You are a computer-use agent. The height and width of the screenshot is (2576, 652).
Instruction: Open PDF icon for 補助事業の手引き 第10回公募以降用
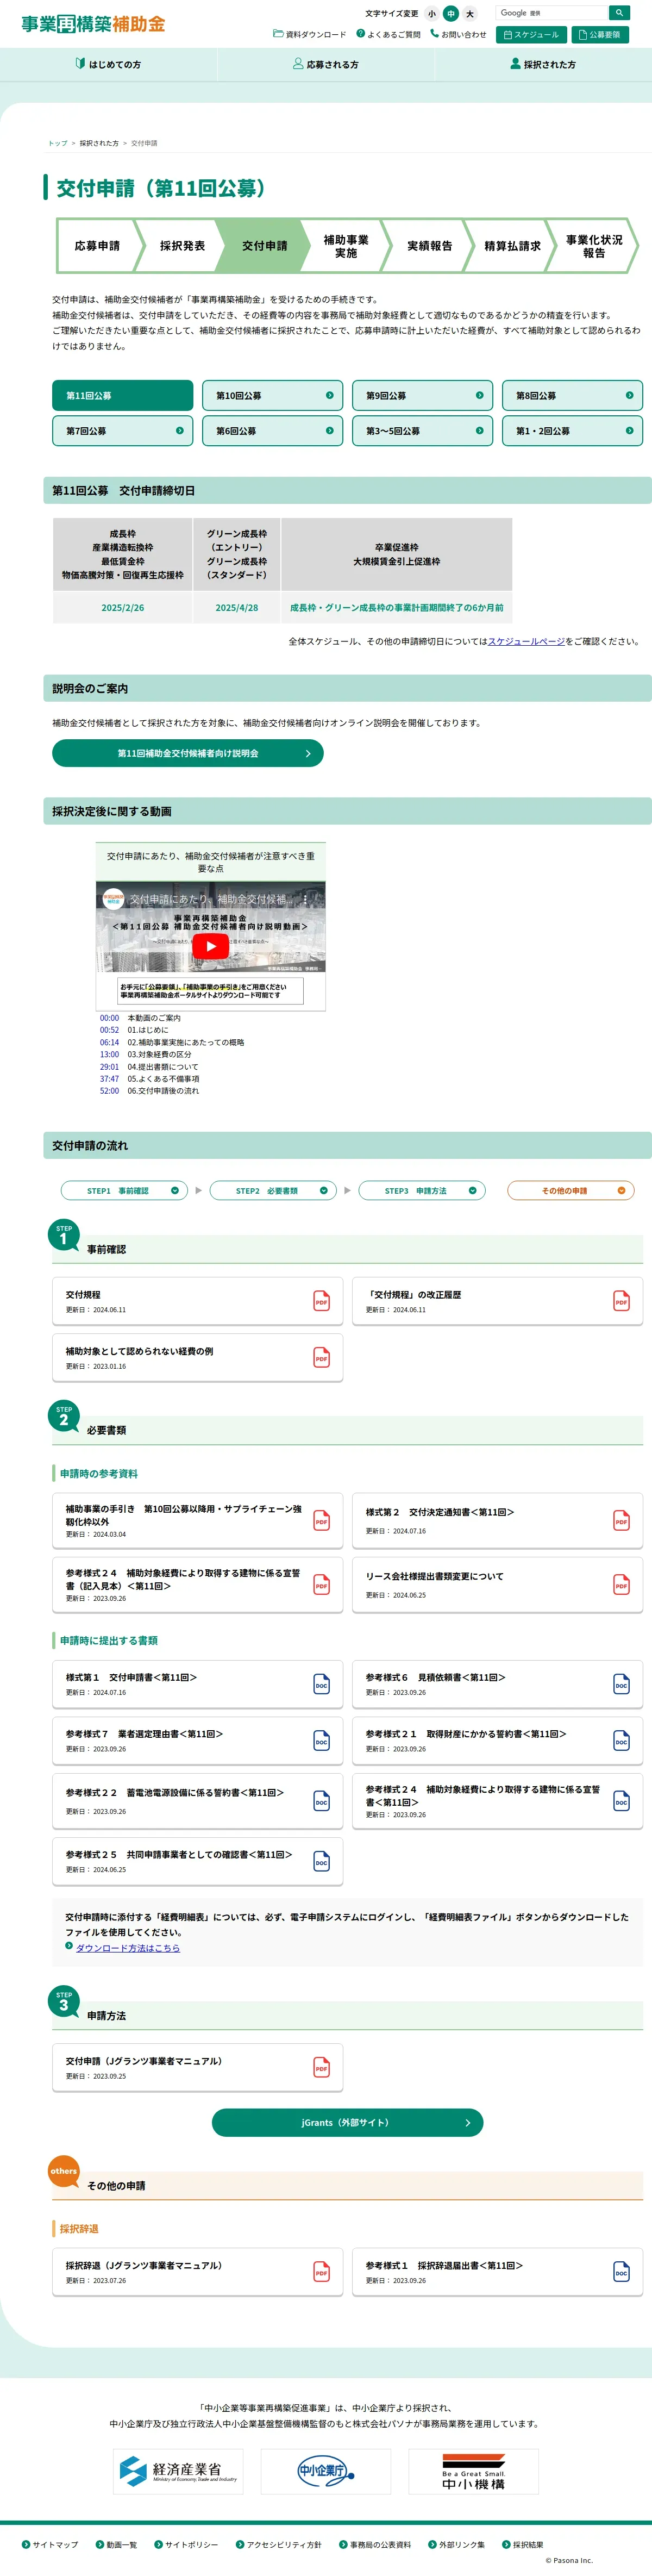pyautogui.click(x=321, y=1521)
